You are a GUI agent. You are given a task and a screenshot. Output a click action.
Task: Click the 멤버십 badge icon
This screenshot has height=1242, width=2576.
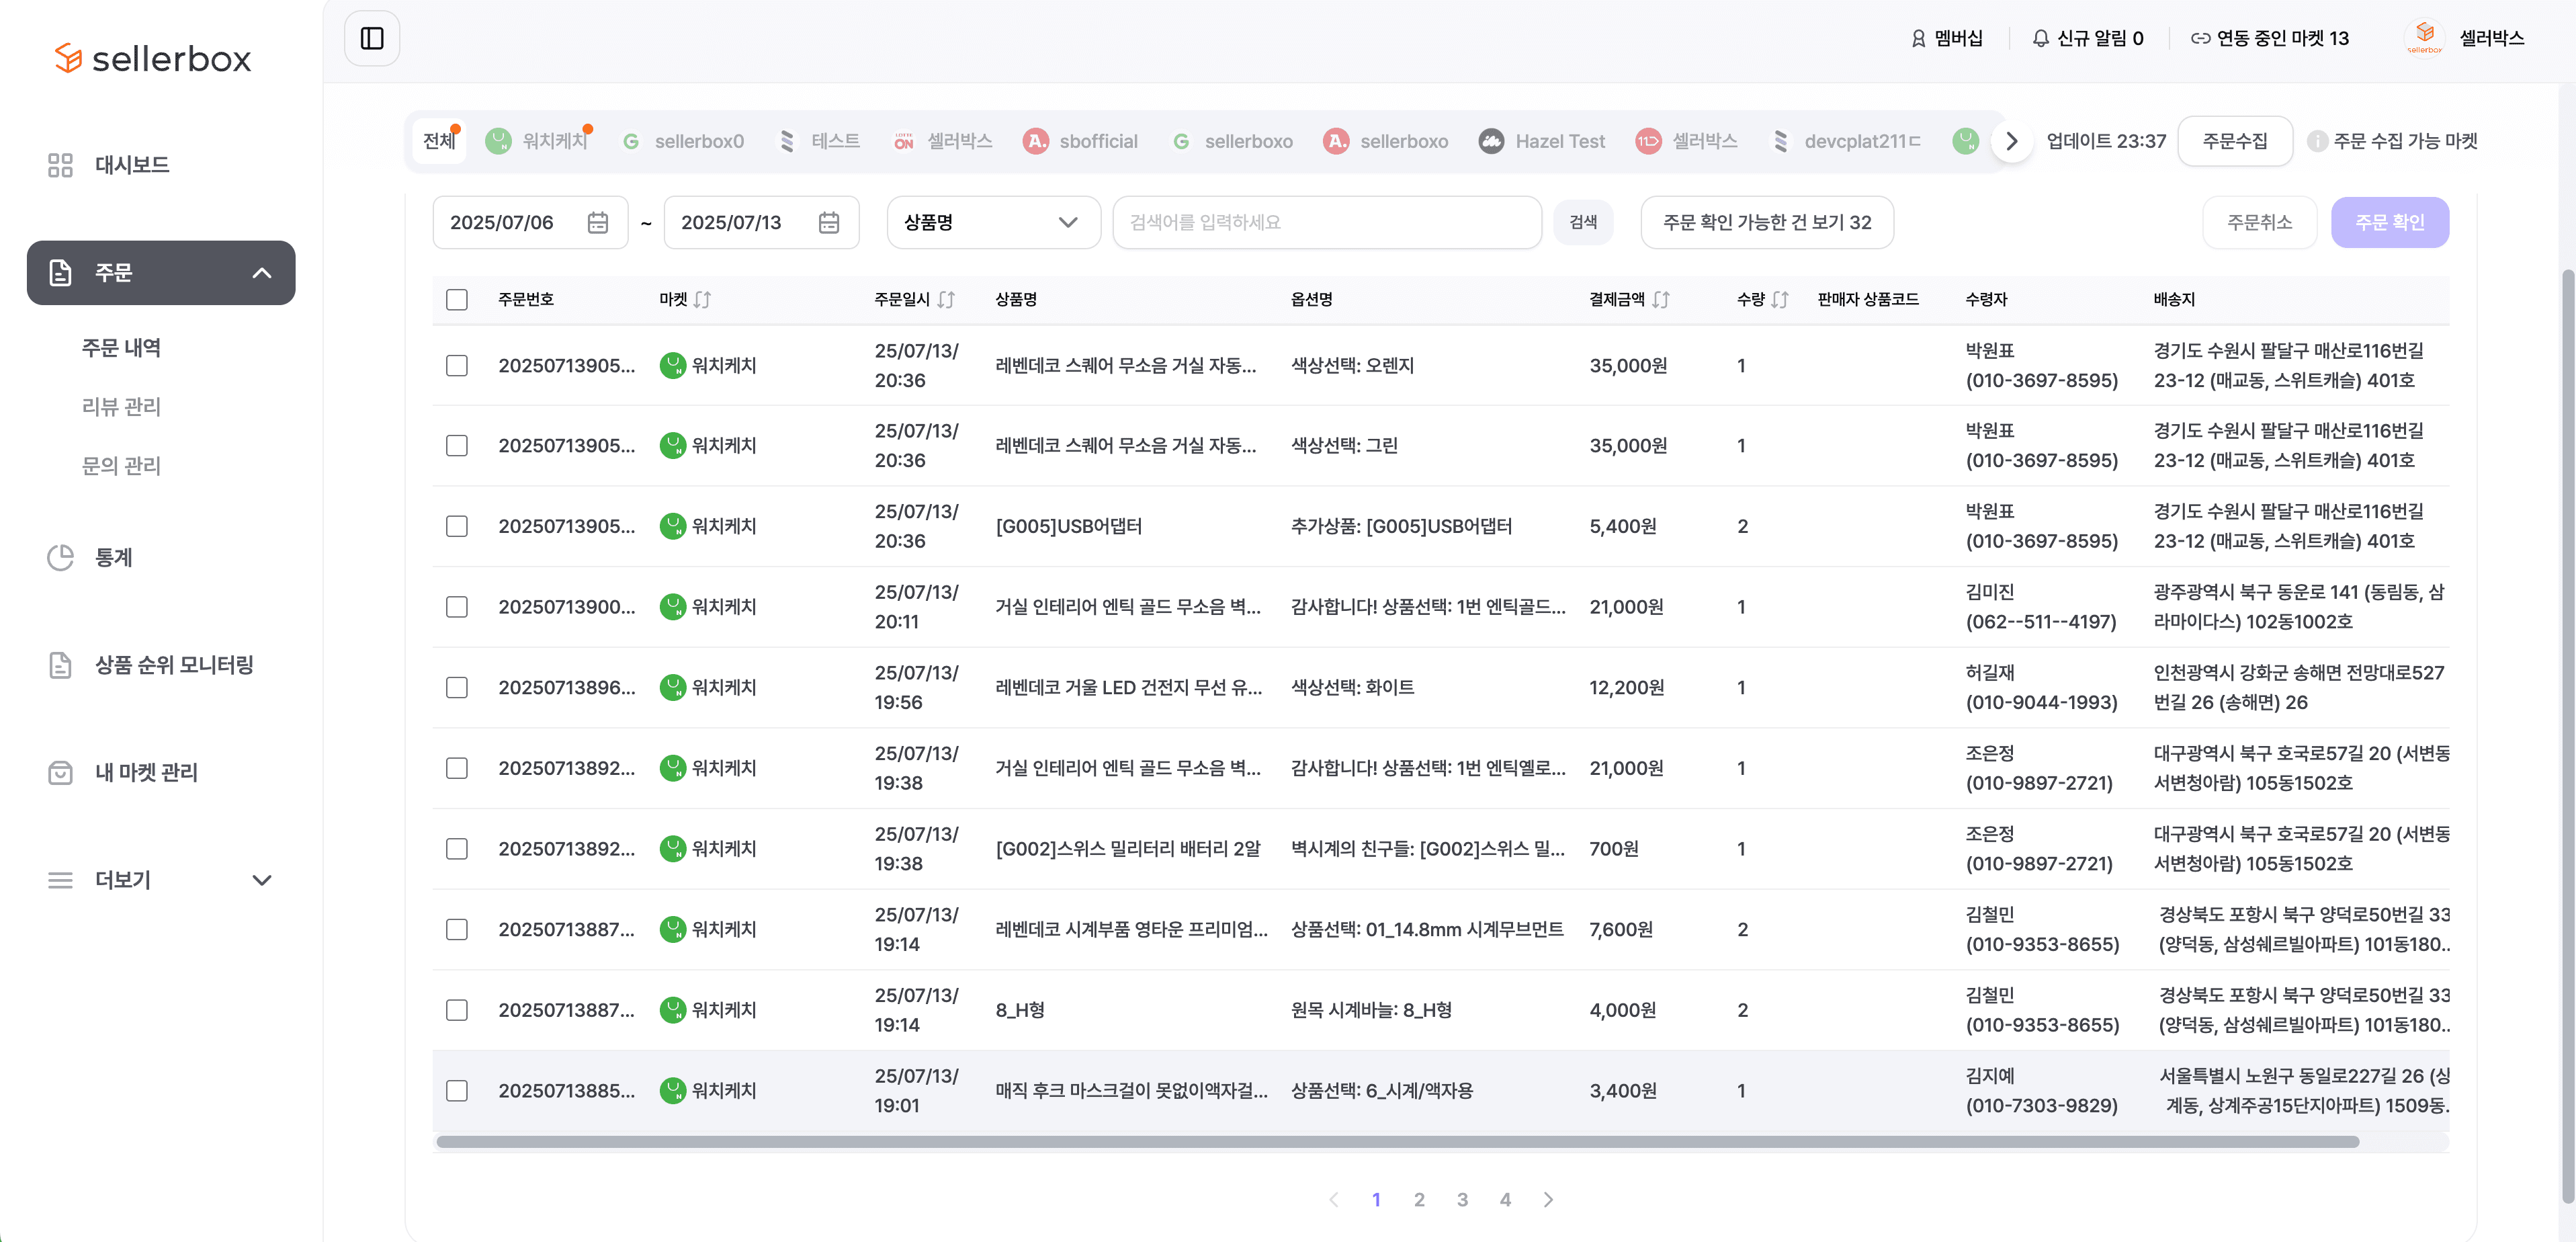coord(1917,38)
